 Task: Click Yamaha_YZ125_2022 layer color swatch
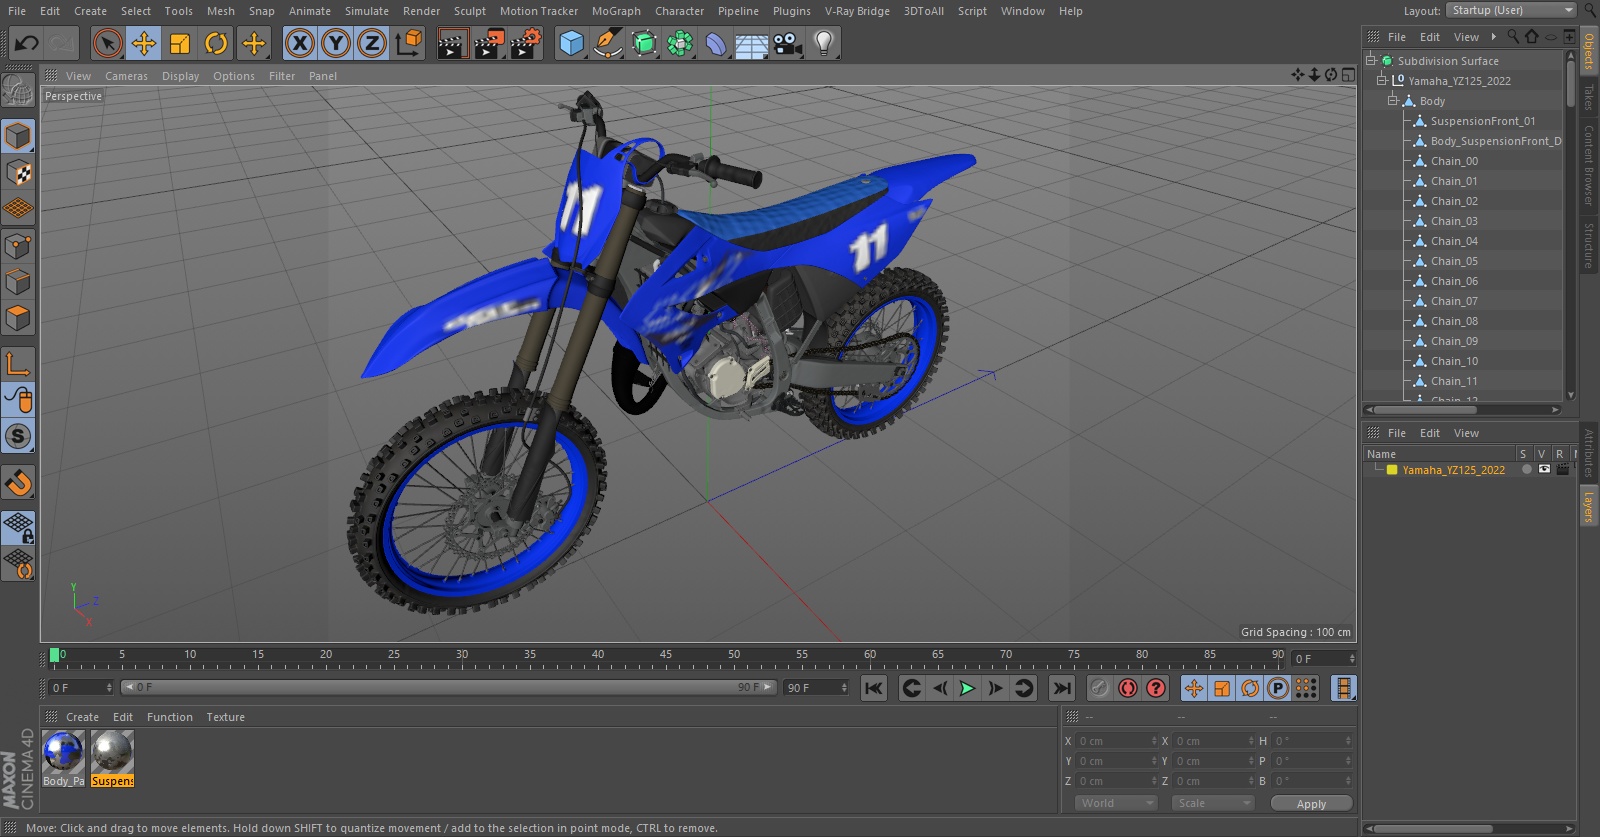(1391, 470)
